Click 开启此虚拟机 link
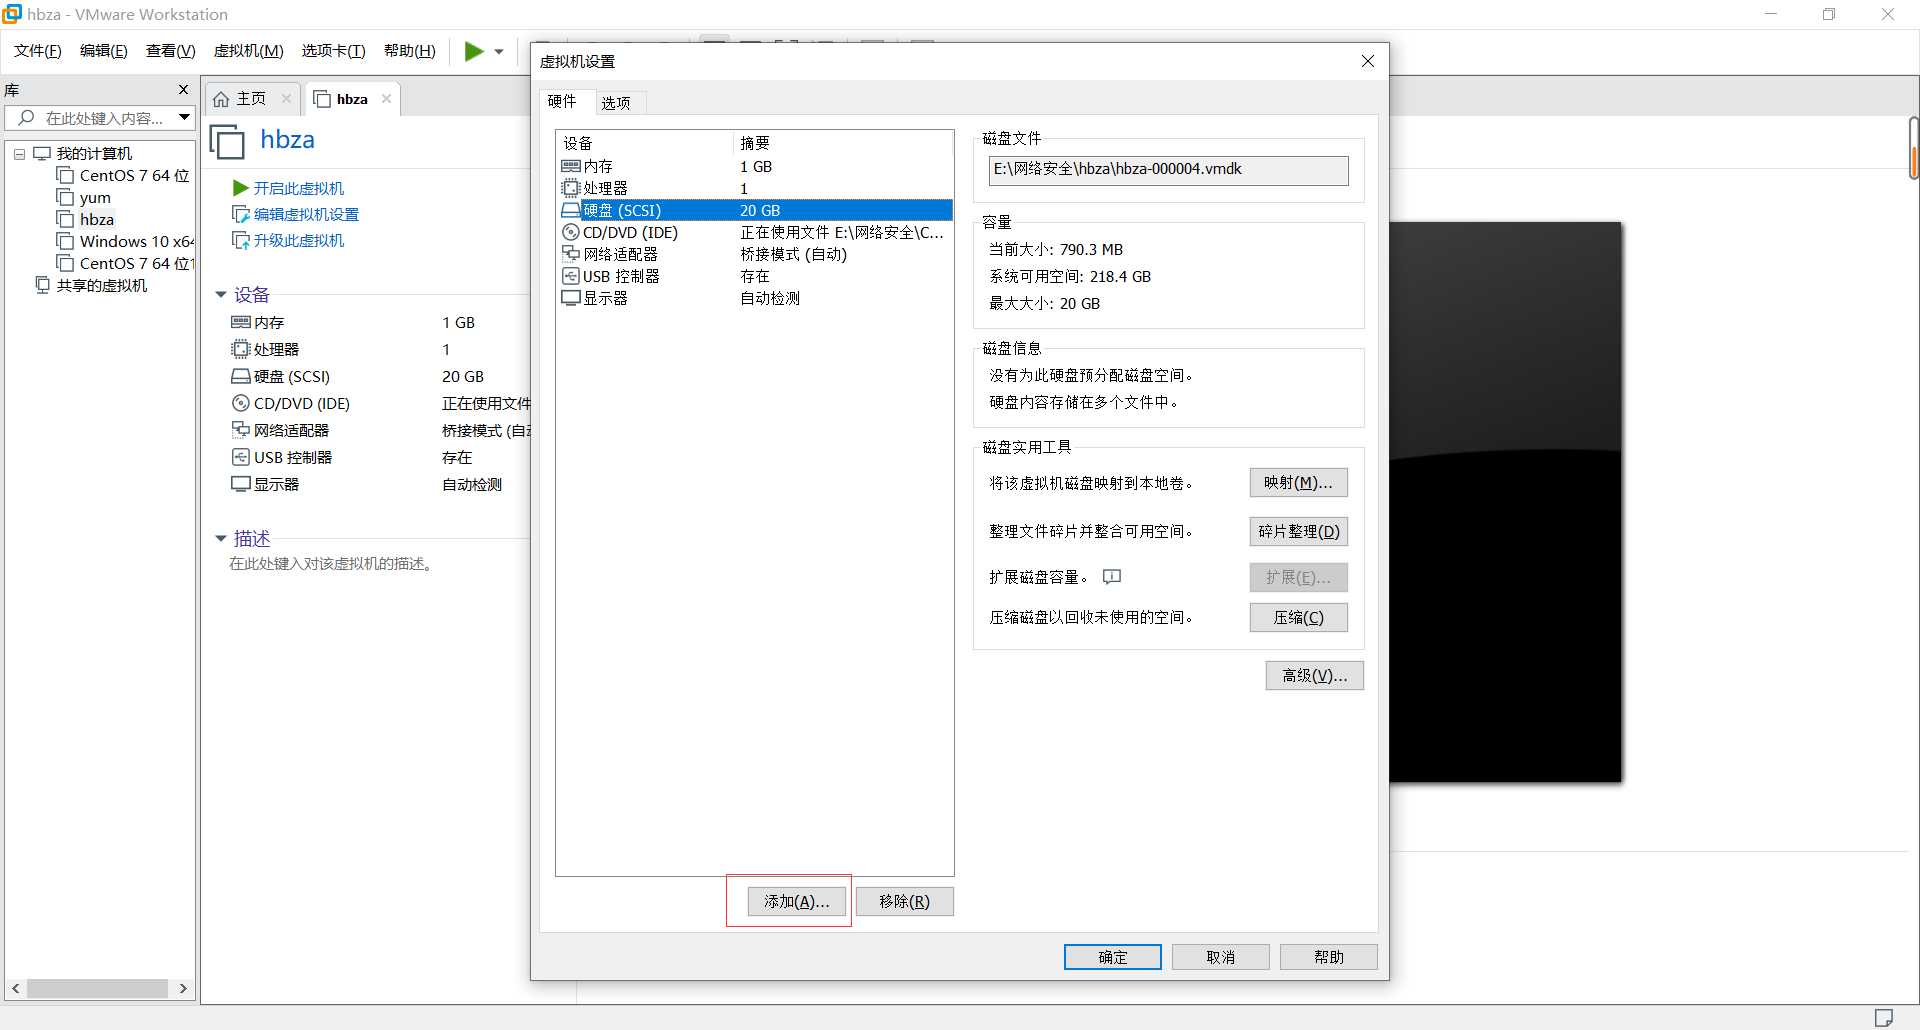 [x=288, y=188]
